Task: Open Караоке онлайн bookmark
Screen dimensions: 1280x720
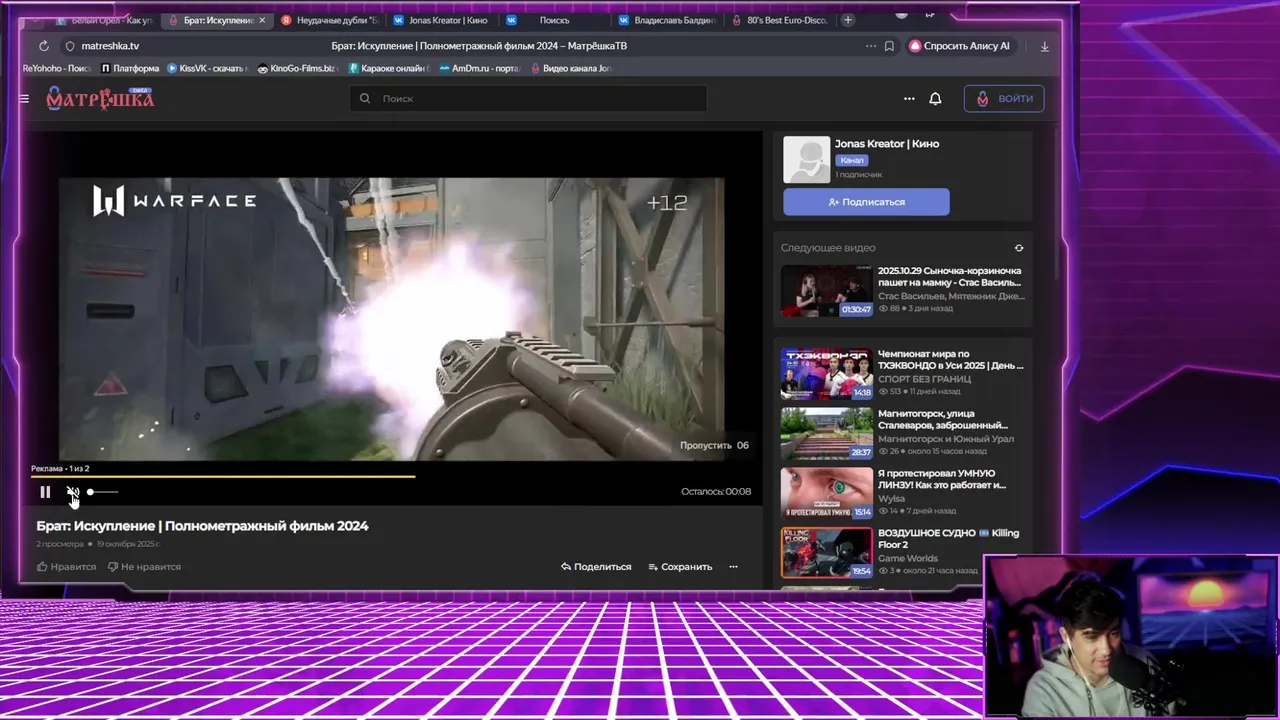Action: tap(389, 69)
